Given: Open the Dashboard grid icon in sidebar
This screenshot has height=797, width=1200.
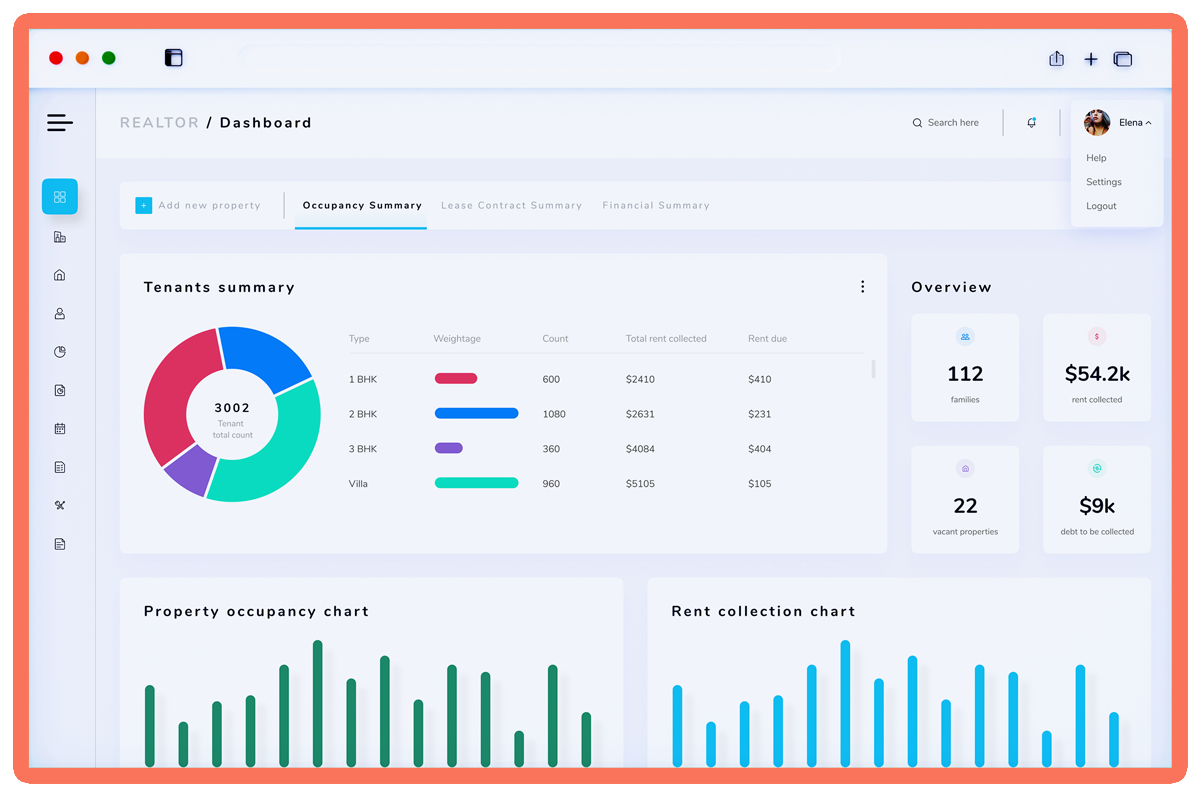Looking at the screenshot, I should [59, 197].
